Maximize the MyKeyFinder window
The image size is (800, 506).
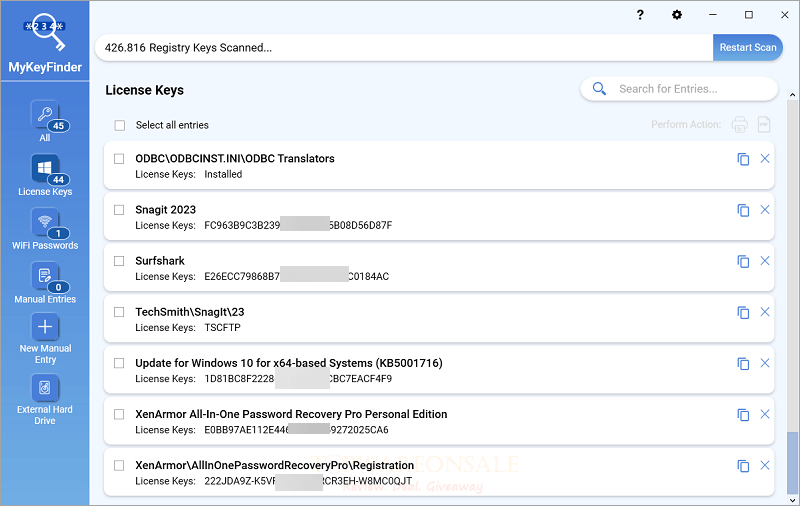(748, 15)
